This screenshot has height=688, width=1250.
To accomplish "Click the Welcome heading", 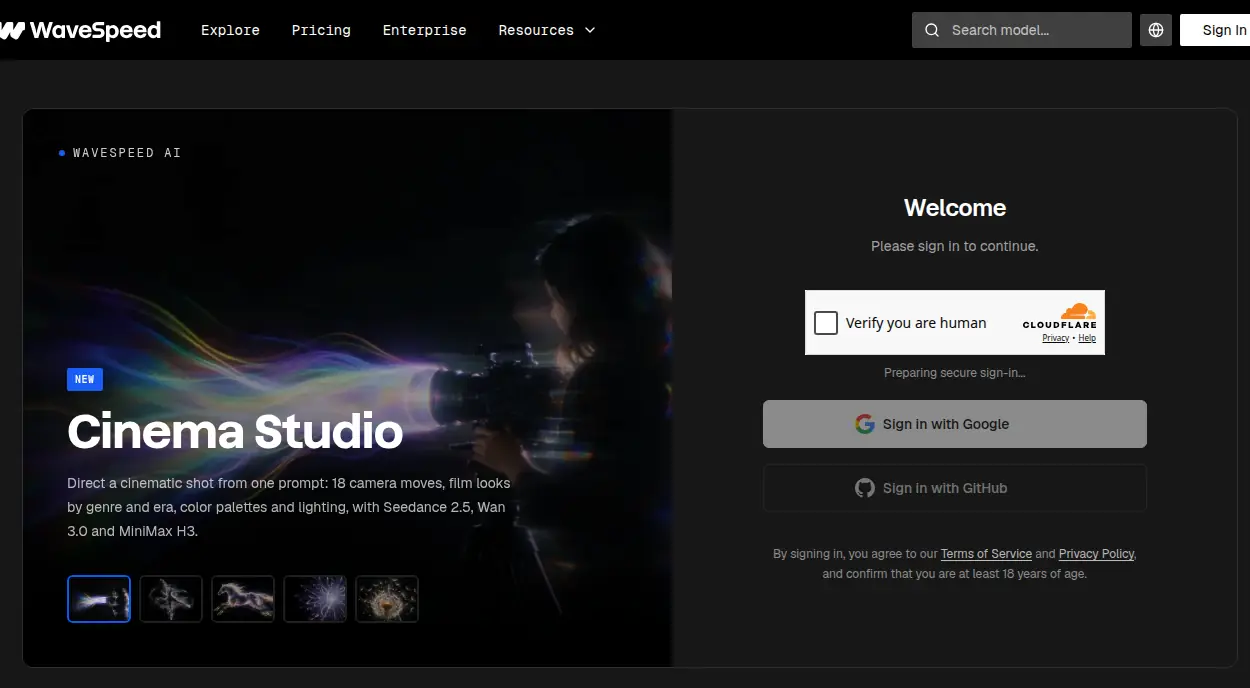I will point(955,208).
